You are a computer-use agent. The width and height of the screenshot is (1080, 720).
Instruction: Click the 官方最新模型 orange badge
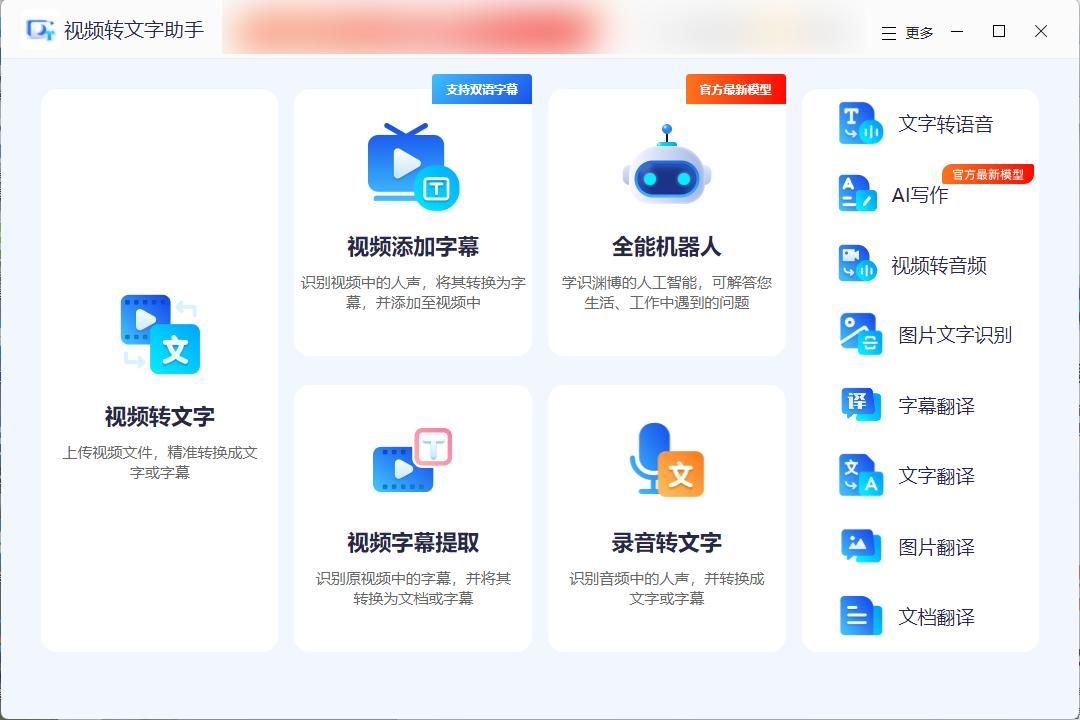pyautogui.click(x=735, y=89)
